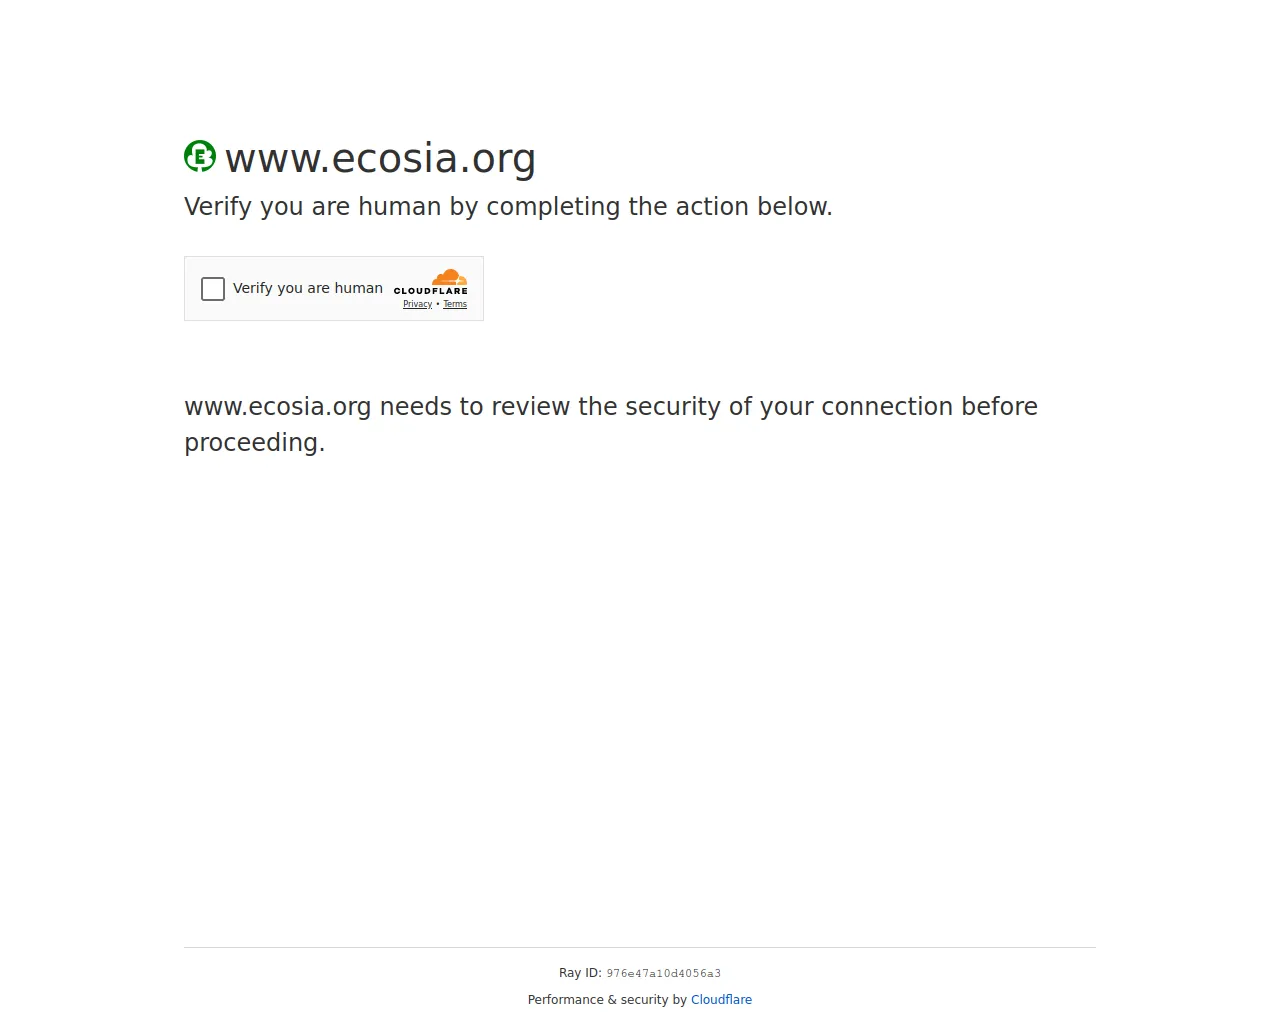Click the green Ecosia logo icon
This screenshot has width=1280, height=1024.
[x=200, y=156]
